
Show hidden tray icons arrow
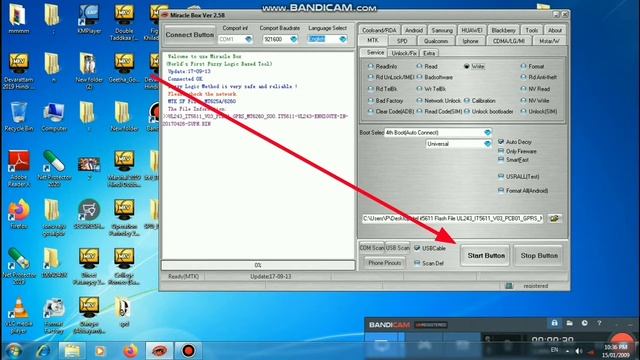coord(567,351)
